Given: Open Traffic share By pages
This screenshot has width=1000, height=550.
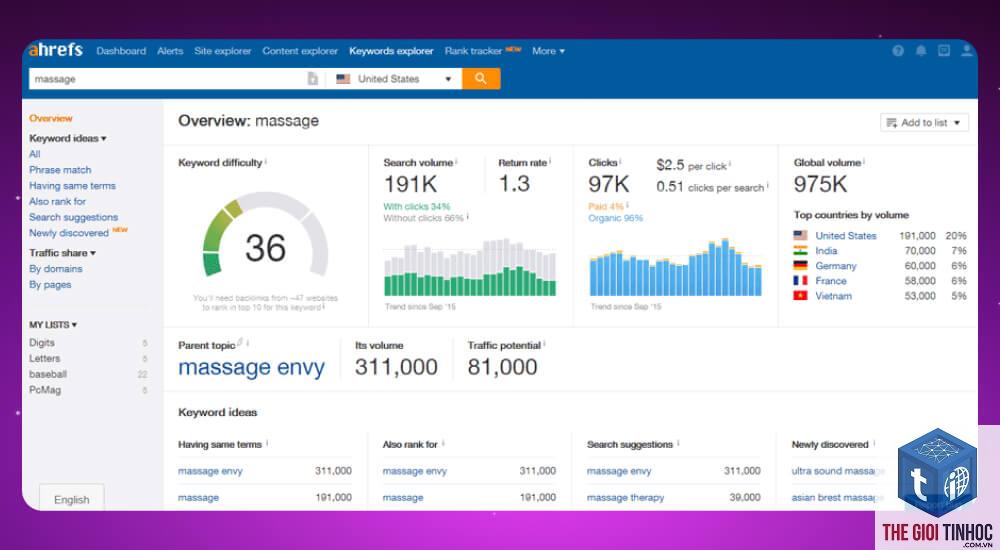Looking at the screenshot, I should click(x=50, y=285).
